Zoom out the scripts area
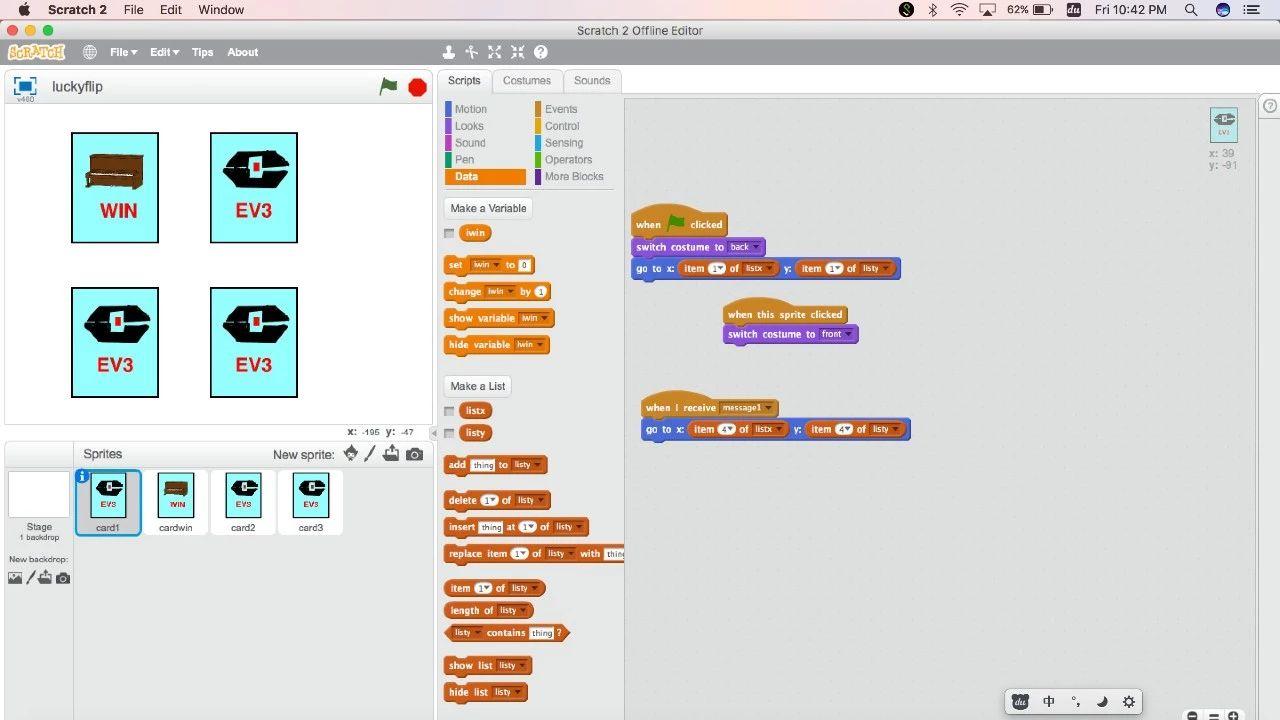Image resolution: width=1280 pixels, height=720 pixels. click(x=1192, y=716)
